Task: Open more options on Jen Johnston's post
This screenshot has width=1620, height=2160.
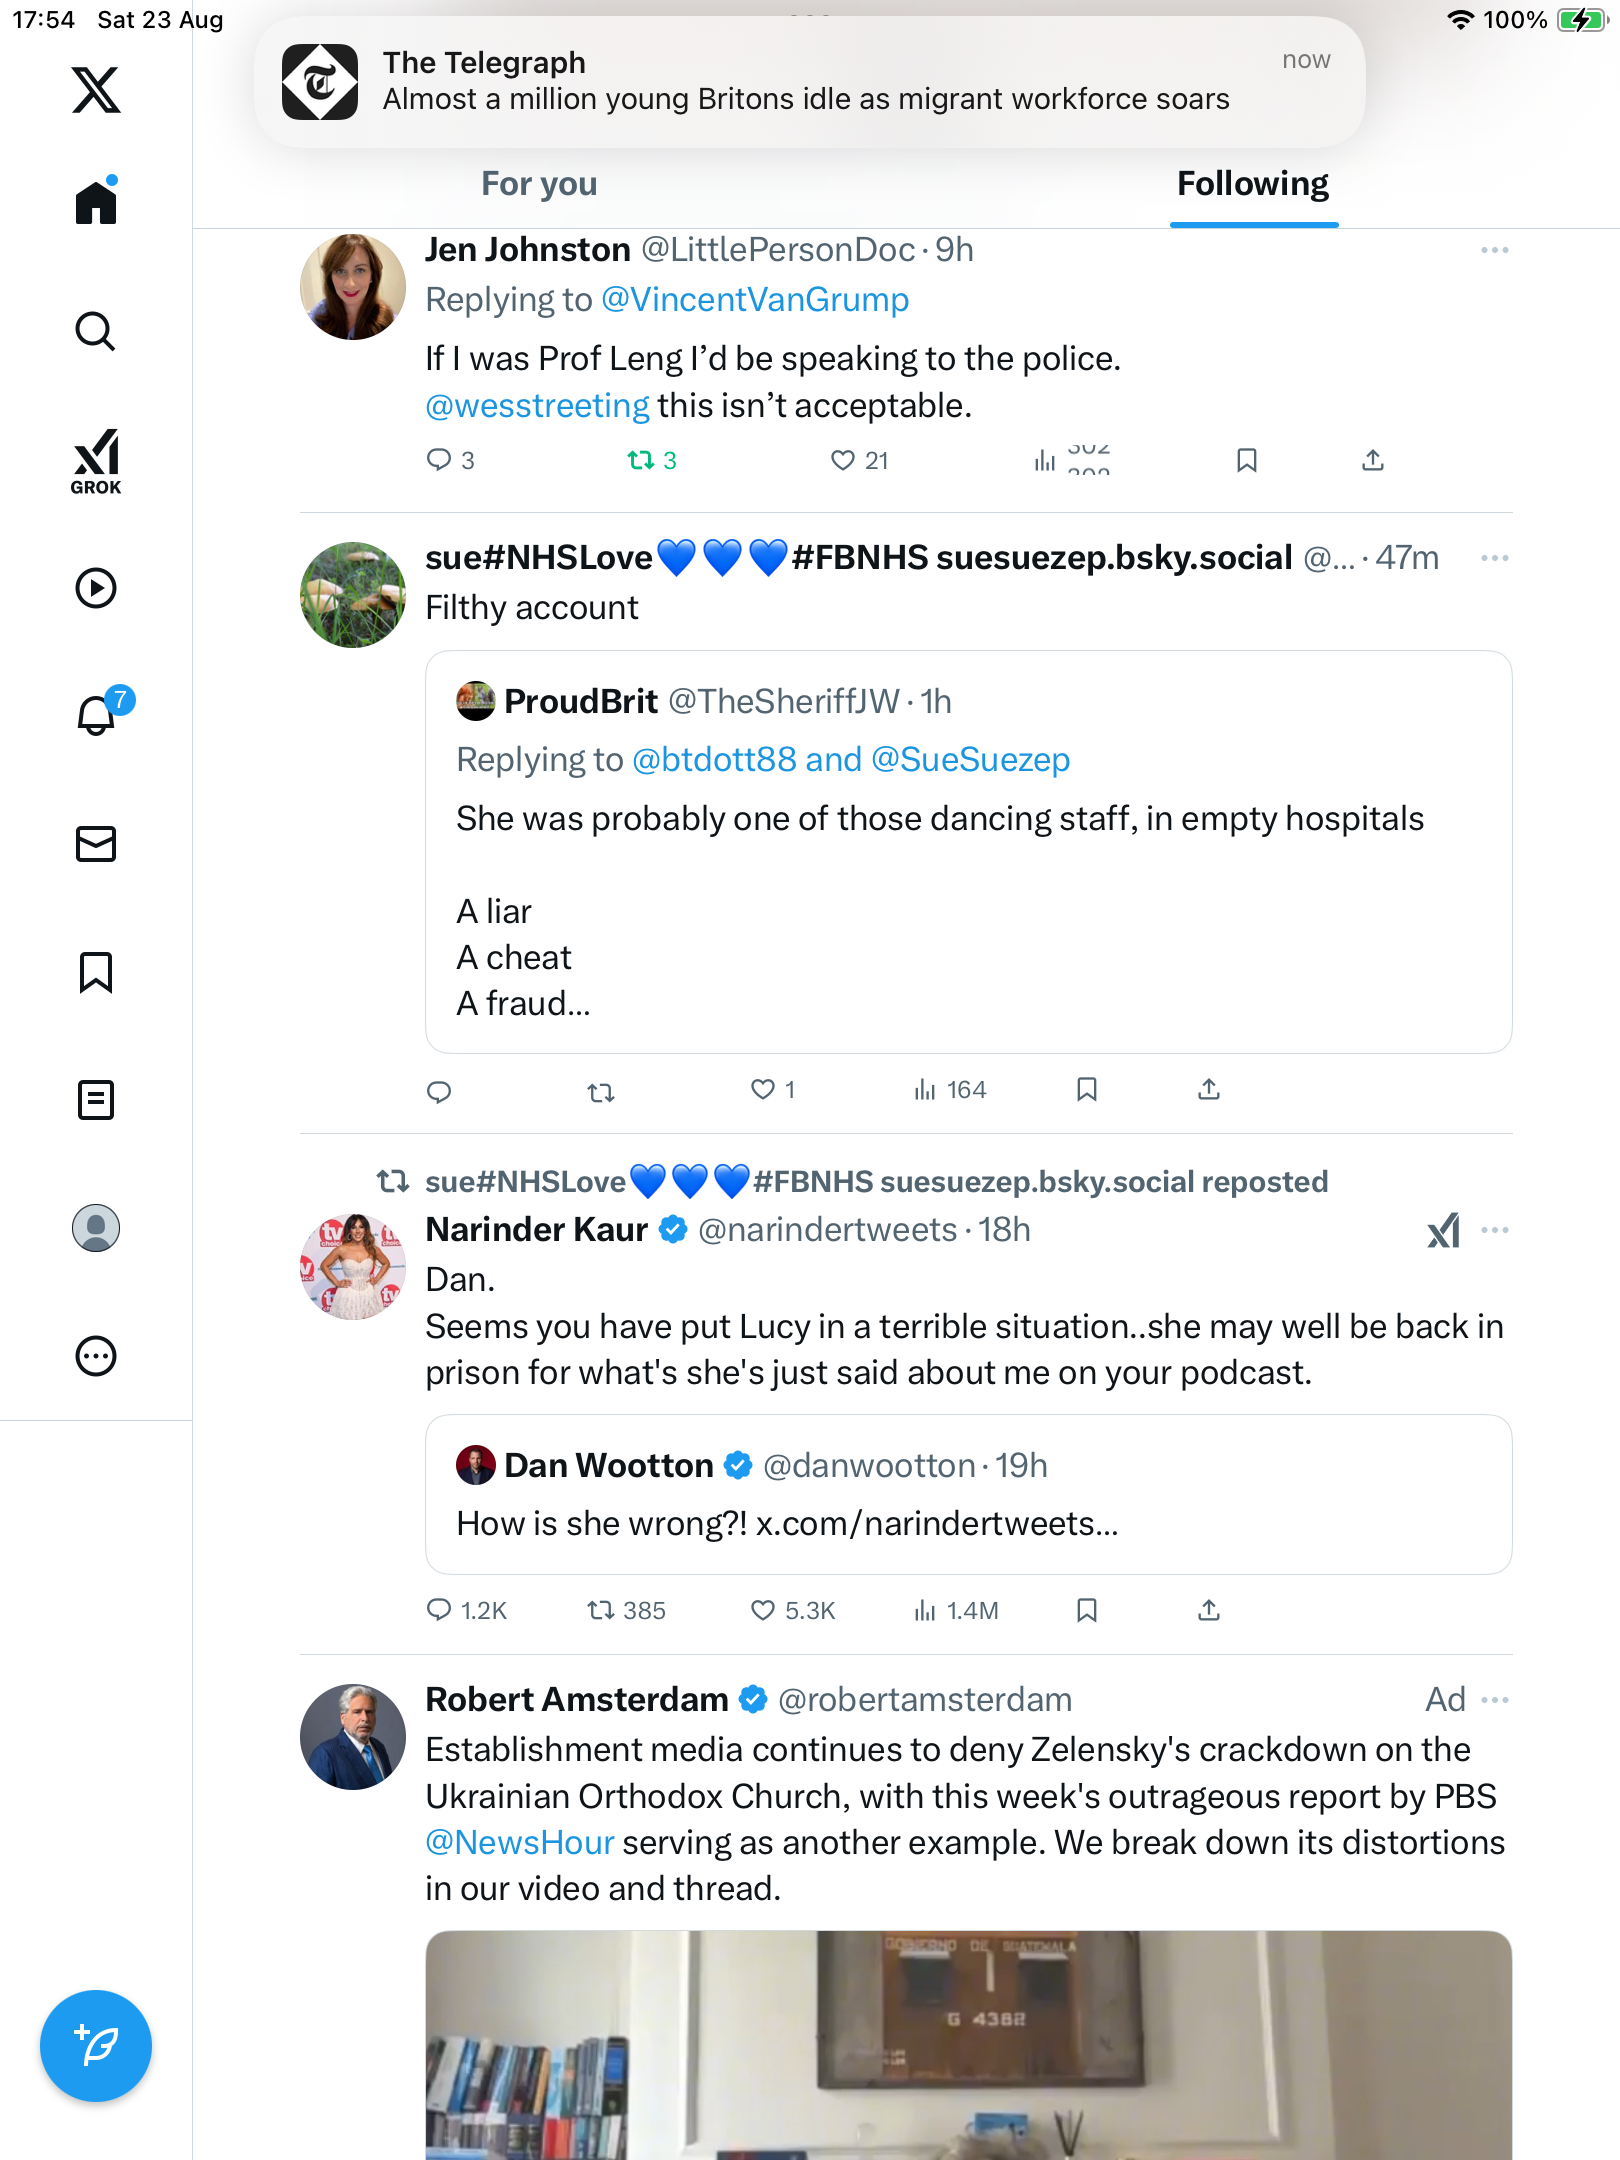Action: pos(1494,250)
